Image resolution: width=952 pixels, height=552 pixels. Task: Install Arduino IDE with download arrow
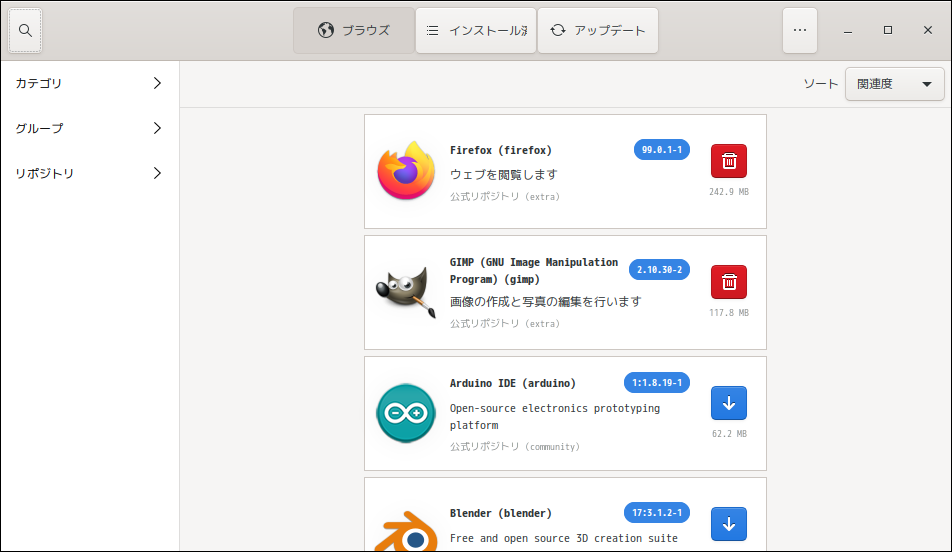(x=729, y=403)
